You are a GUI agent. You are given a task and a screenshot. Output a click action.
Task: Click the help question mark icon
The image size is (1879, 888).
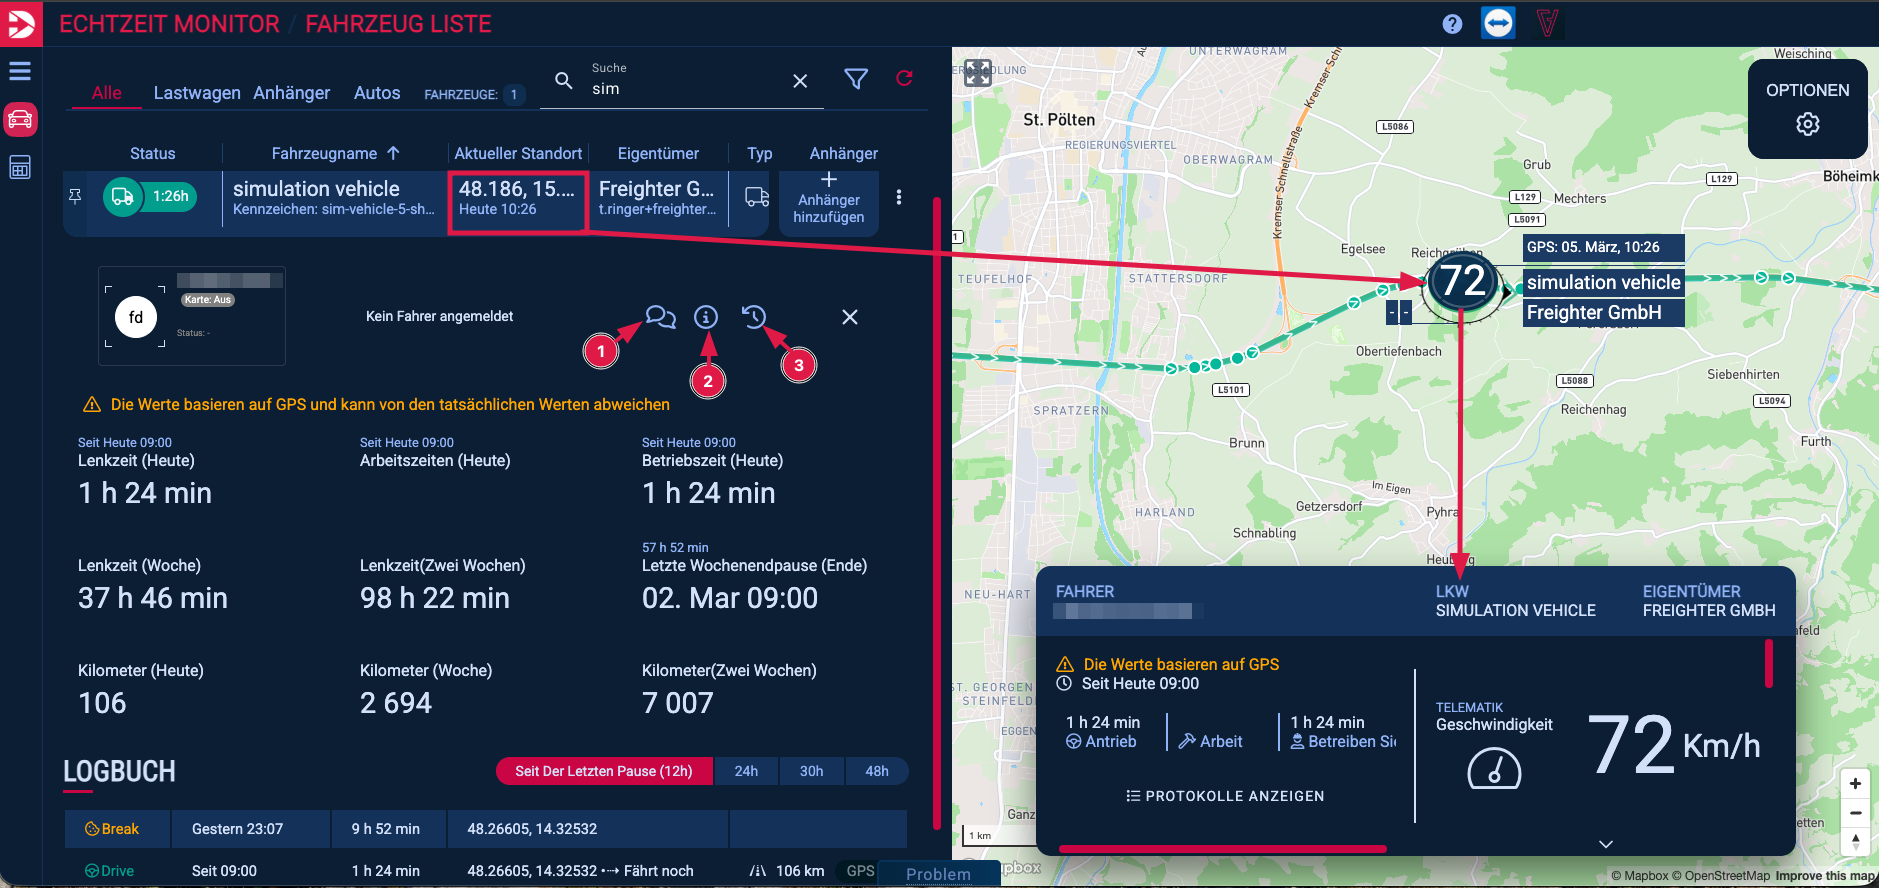tap(1452, 24)
